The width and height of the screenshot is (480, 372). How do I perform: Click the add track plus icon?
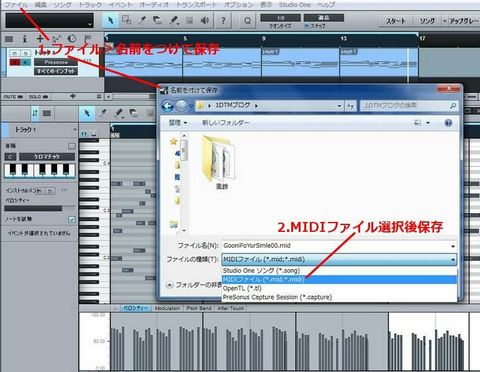coord(40,39)
